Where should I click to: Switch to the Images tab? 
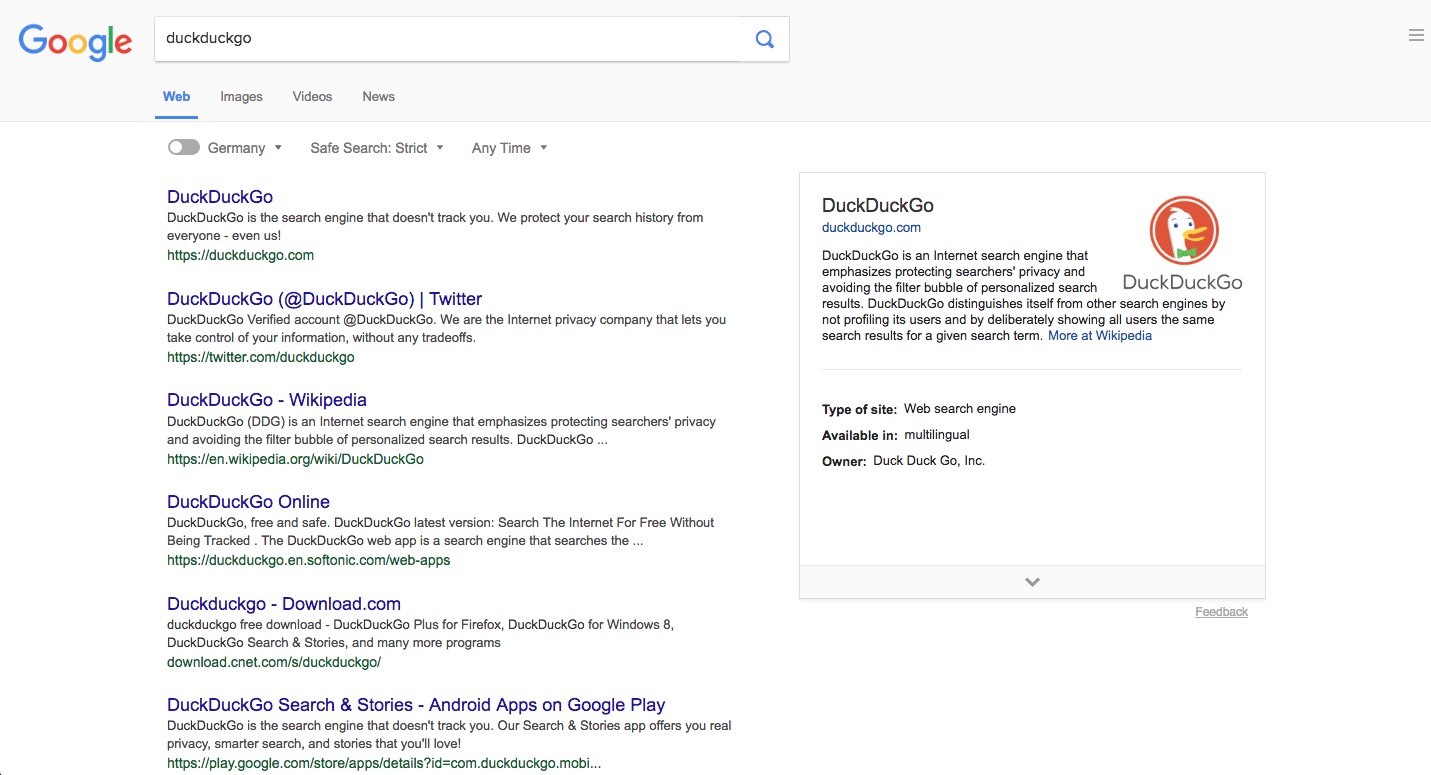[241, 97]
